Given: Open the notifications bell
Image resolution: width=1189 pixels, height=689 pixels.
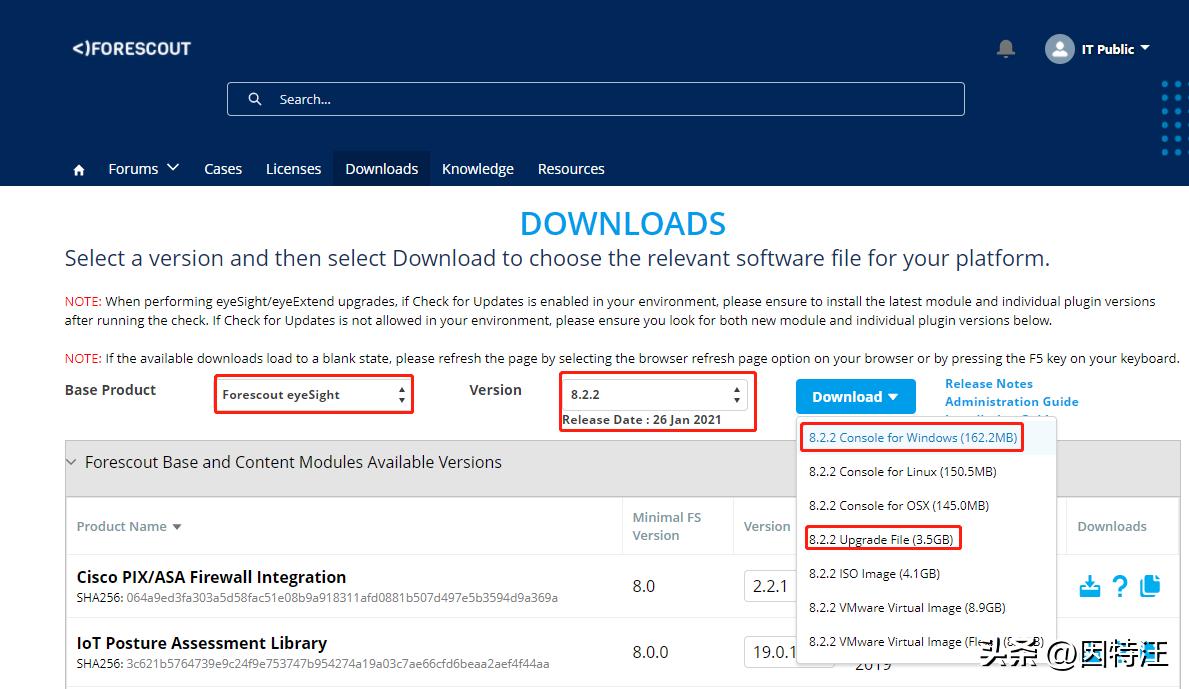Looking at the screenshot, I should pyautogui.click(x=1006, y=49).
